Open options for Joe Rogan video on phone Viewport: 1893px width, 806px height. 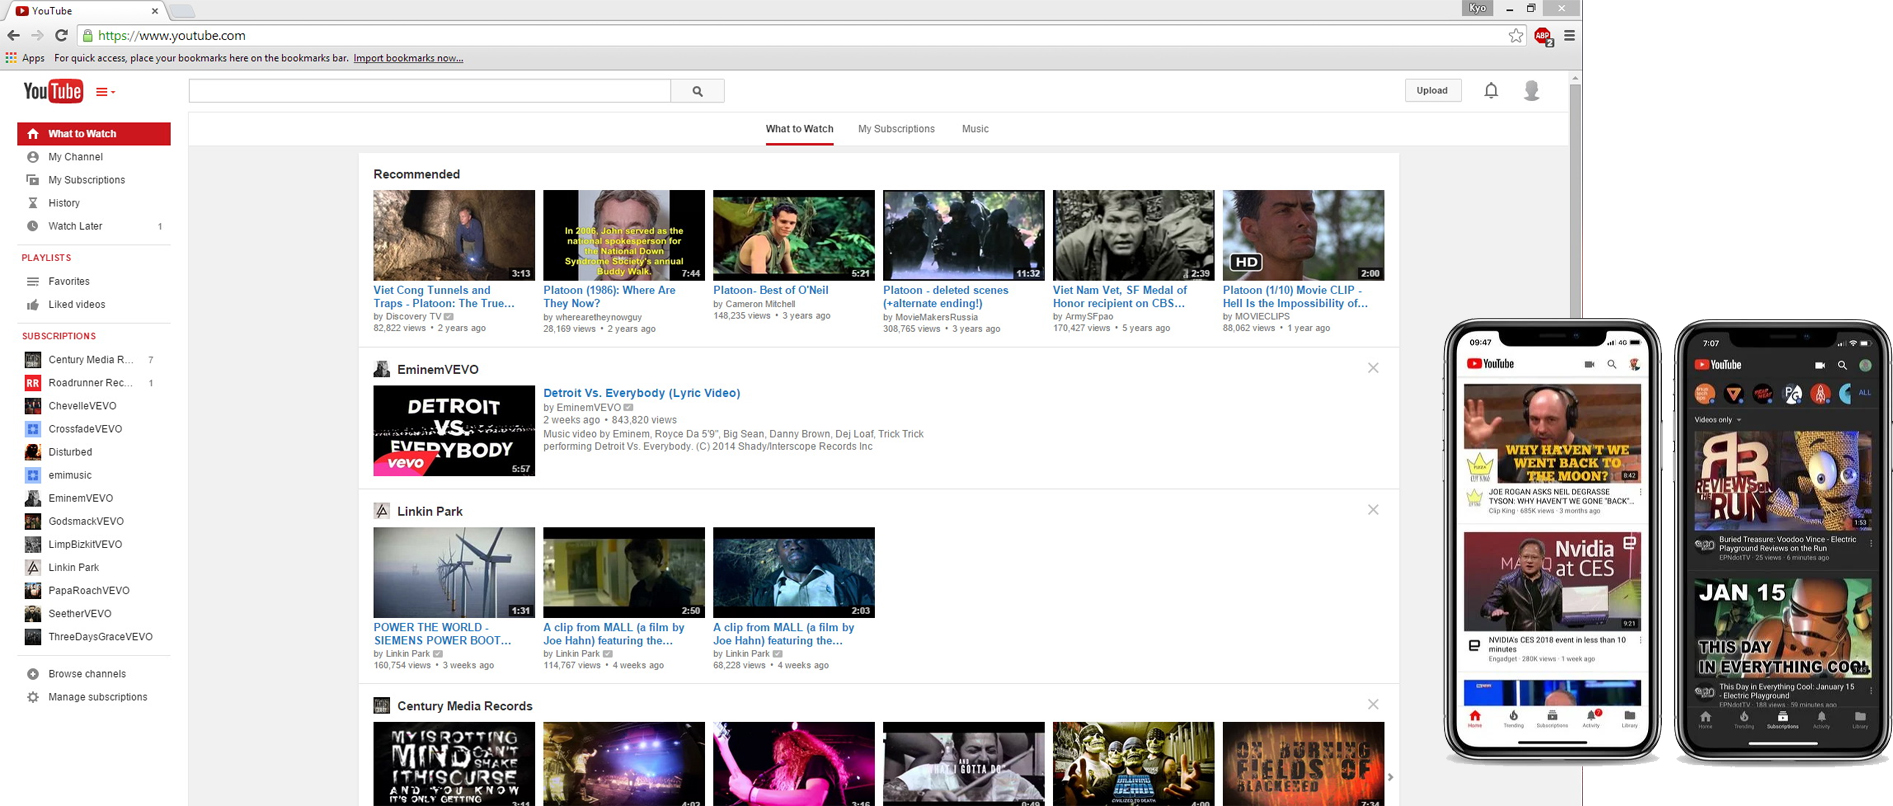(1640, 492)
